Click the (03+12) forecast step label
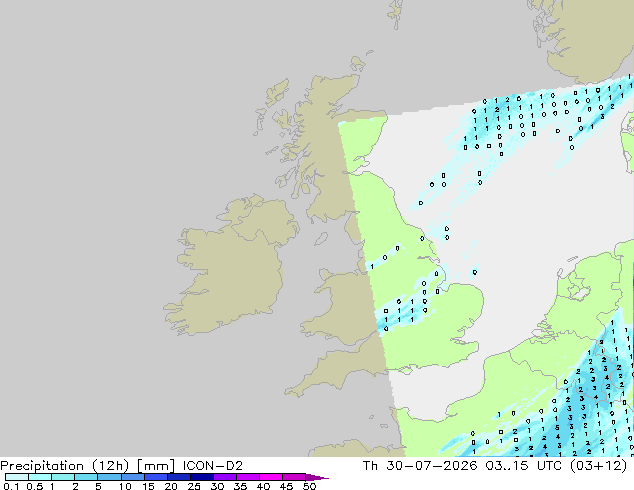Screen dimensions: 634x490 (x=598, y=466)
